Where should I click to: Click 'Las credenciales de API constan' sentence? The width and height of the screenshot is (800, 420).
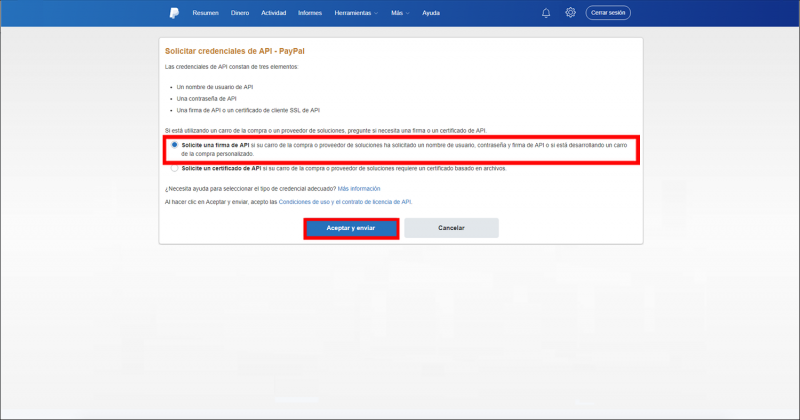pos(232,67)
